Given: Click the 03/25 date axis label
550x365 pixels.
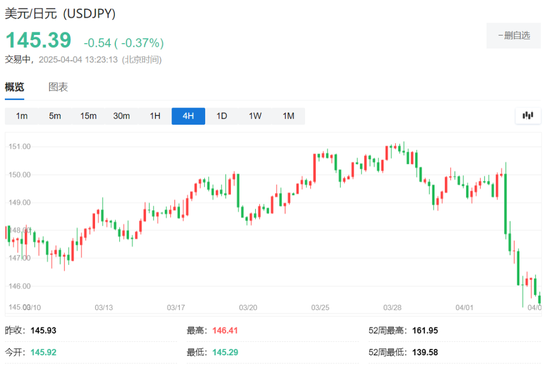Looking at the screenshot, I should (320, 308).
